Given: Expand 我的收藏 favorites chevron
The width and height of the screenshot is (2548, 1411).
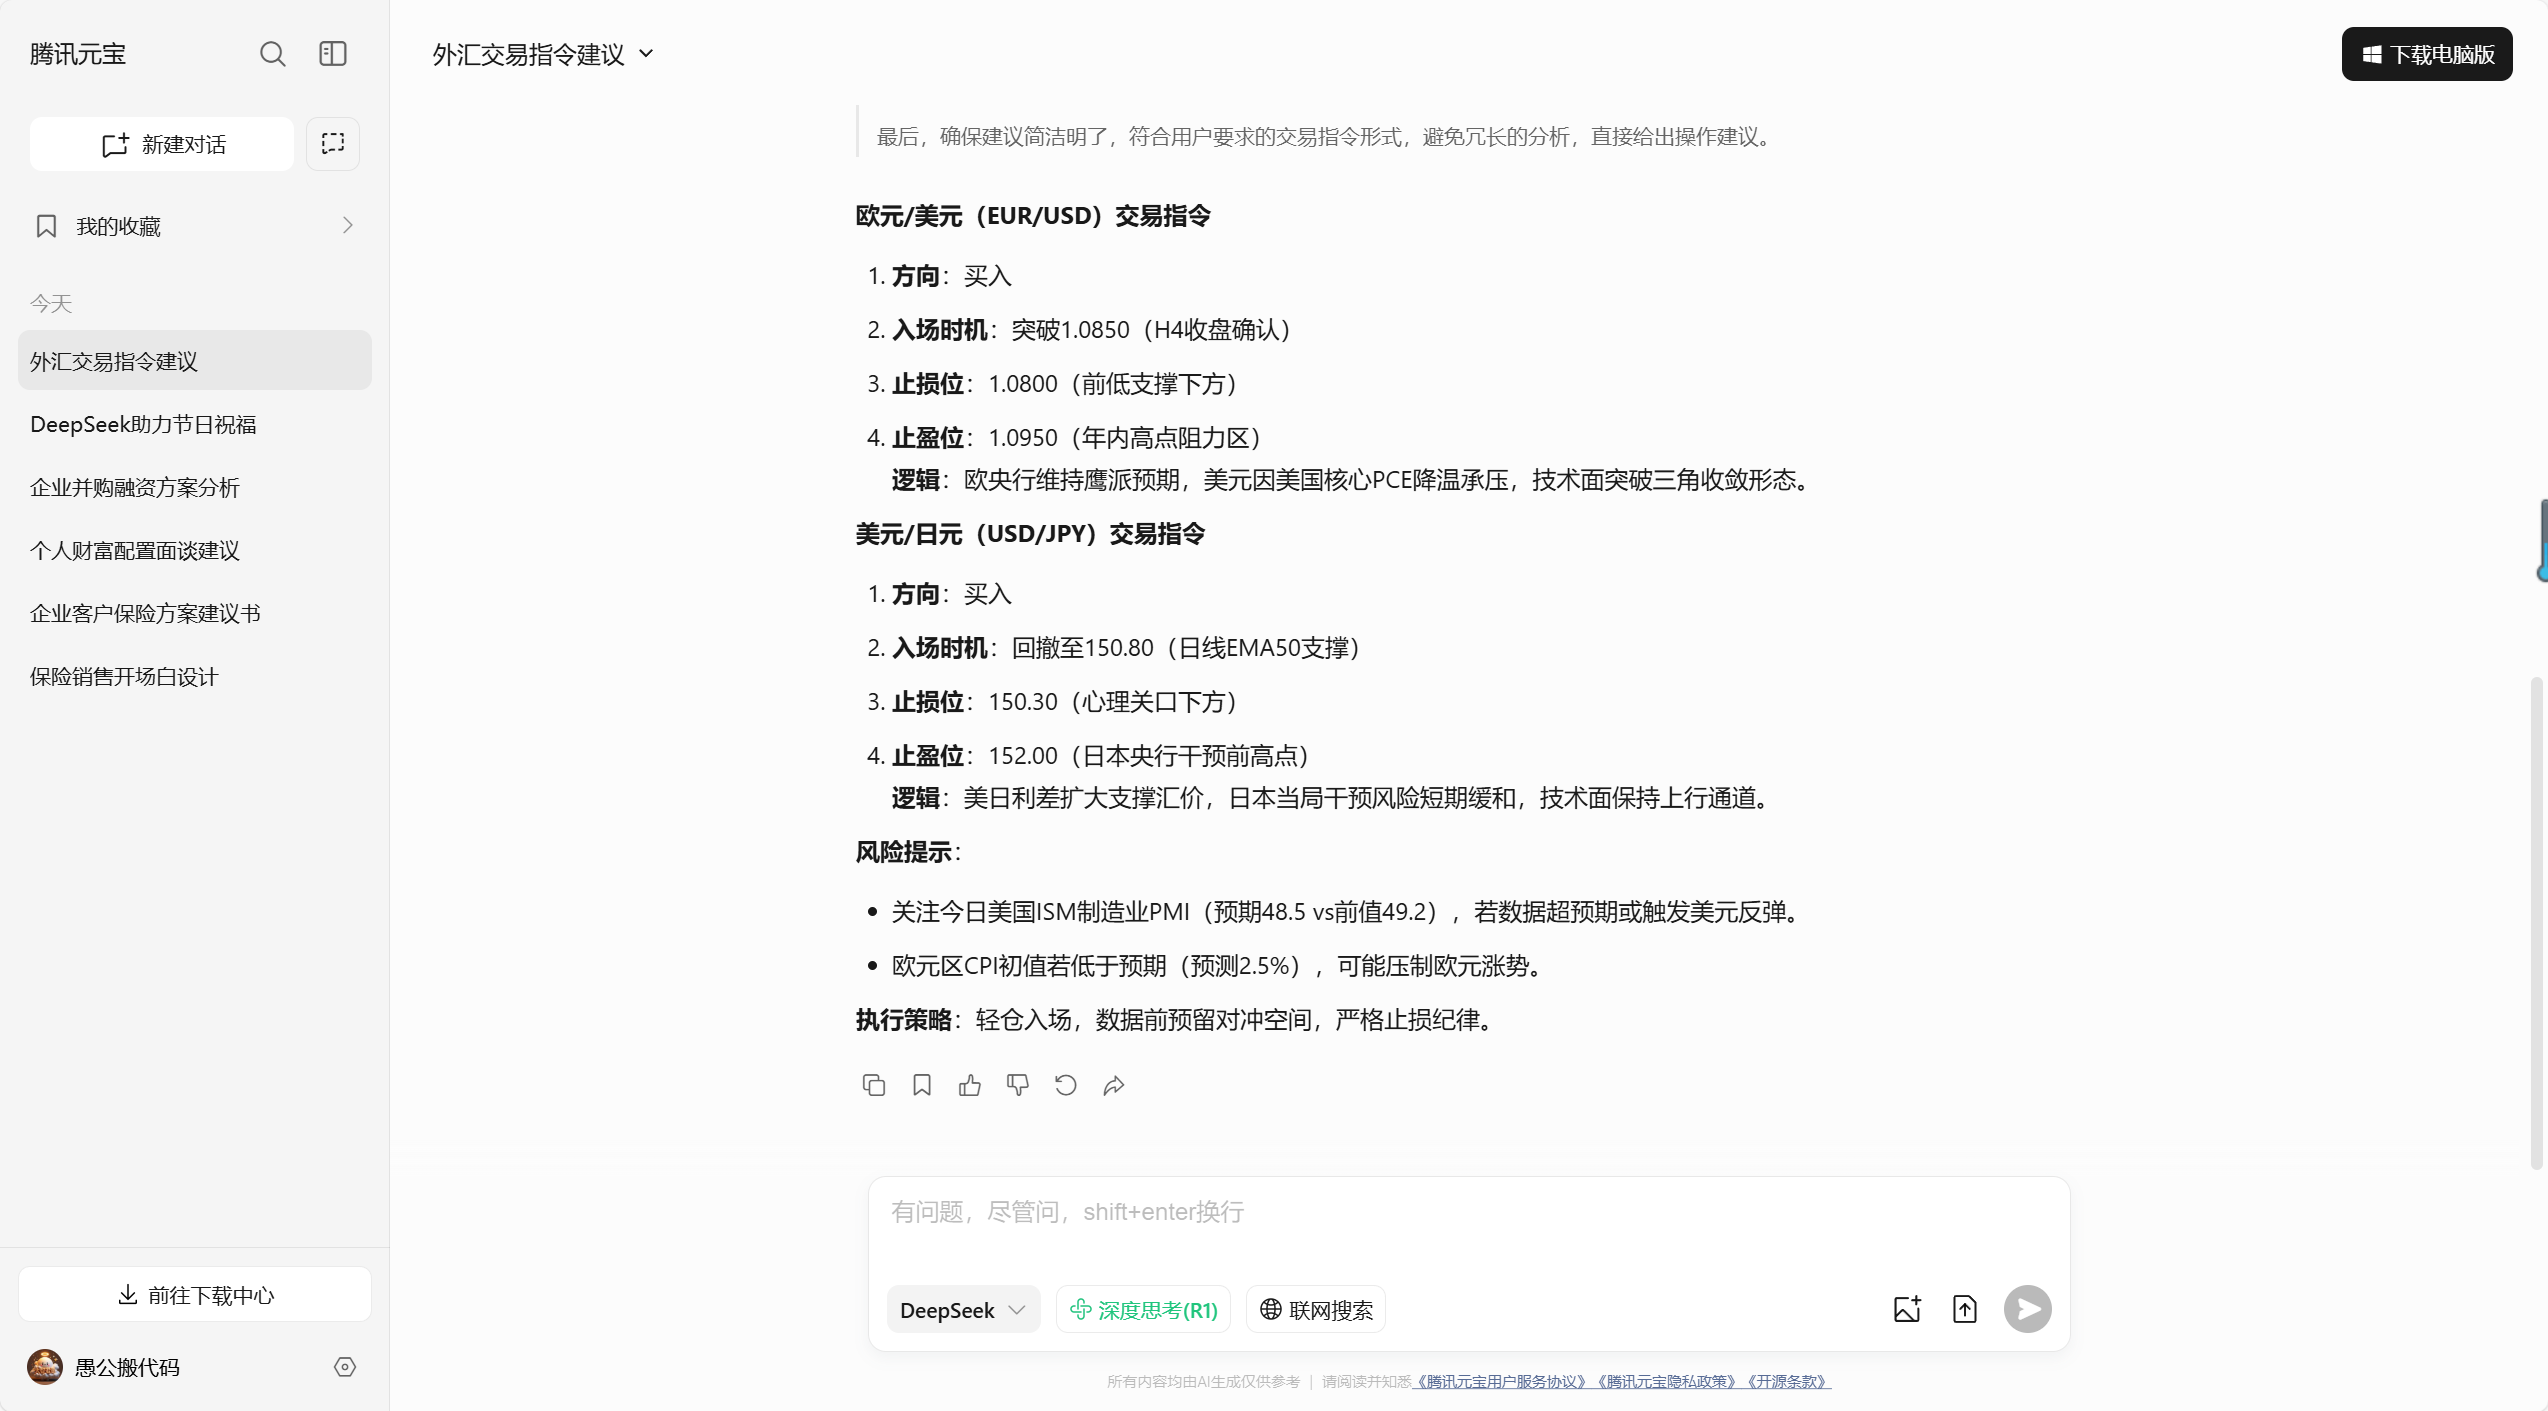Looking at the screenshot, I should 347,226.
